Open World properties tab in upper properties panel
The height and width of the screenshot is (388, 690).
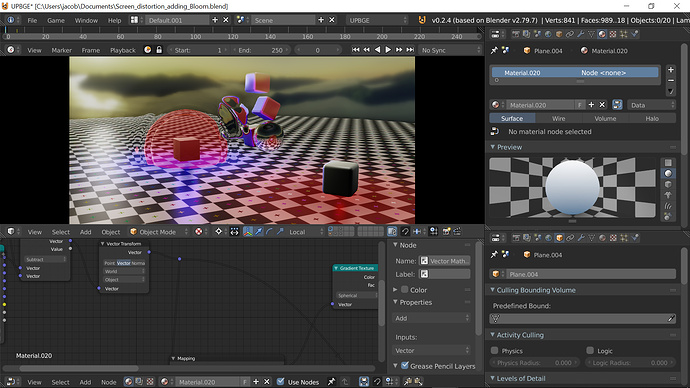pyautogui.click(x=548, y=34)
